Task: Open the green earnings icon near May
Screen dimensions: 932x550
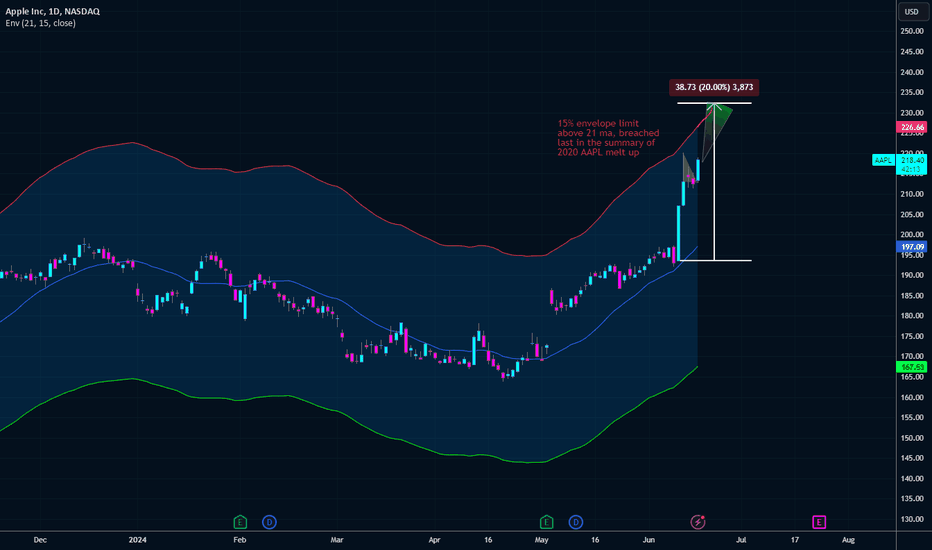Action: coord(546,522)
